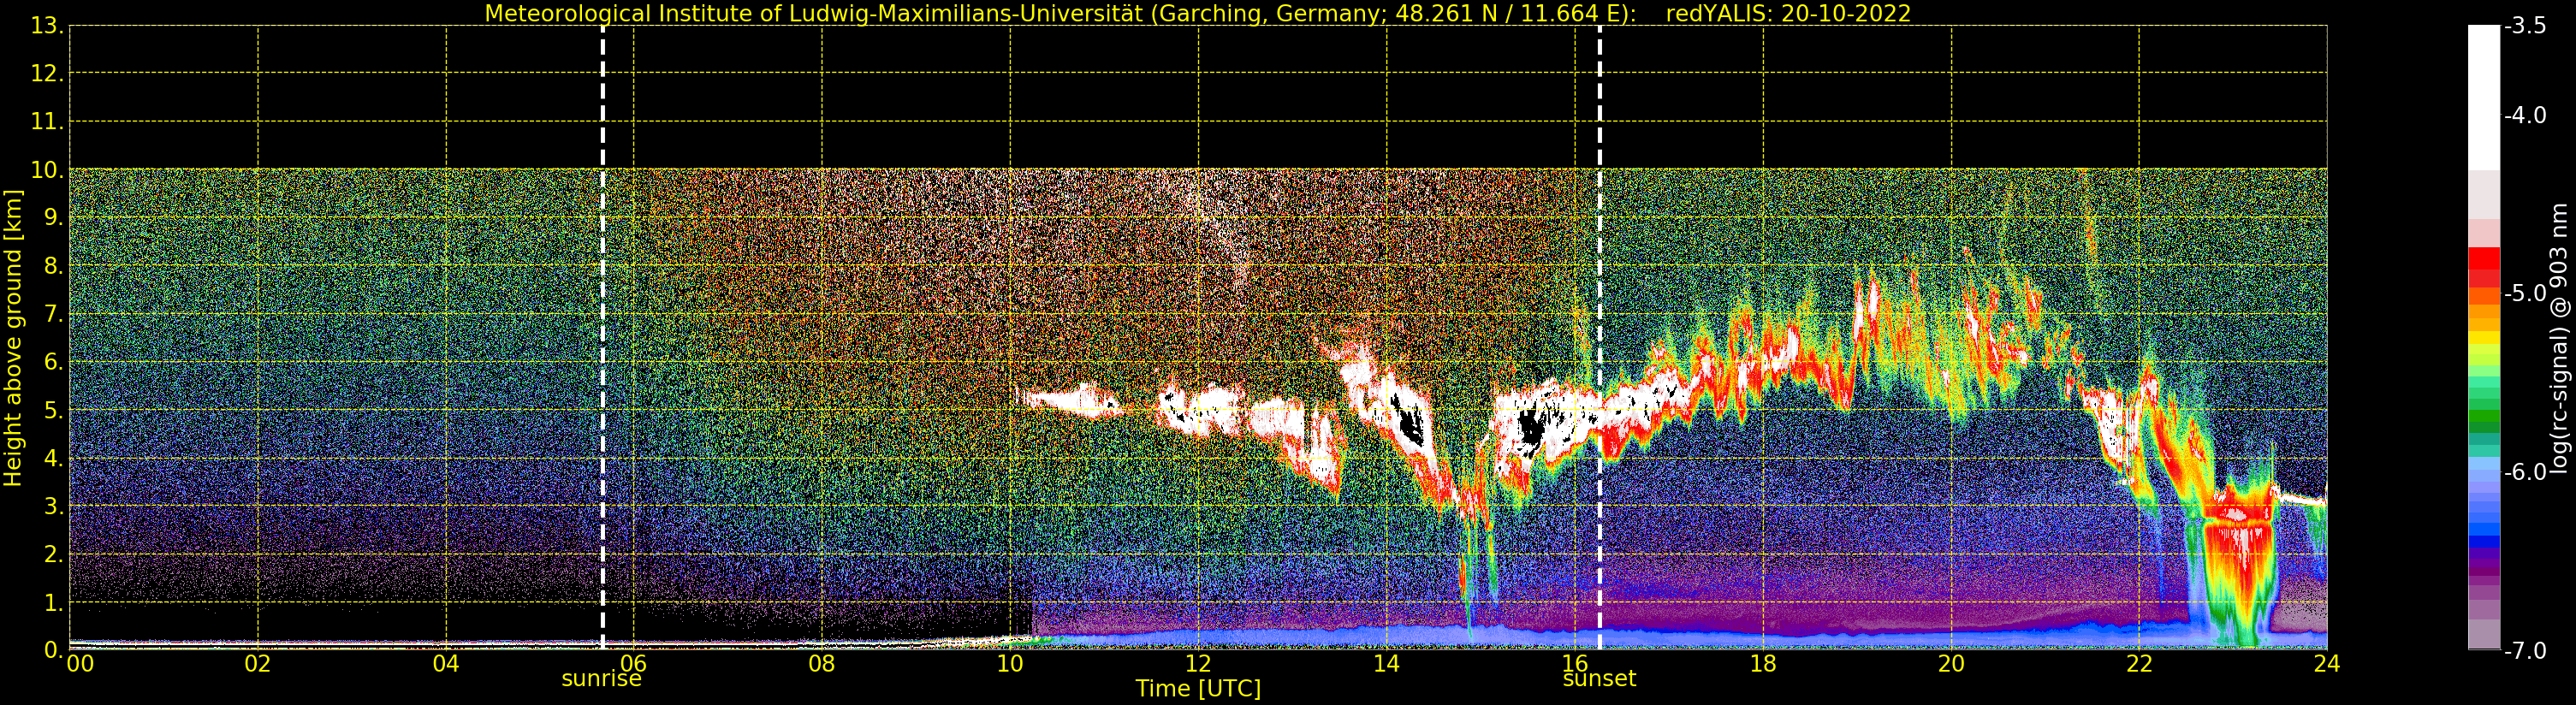The height and width of the screenshot is (705, 2576).
Task: Click the colorbar tick label '-6.0'
Action: [x=2525, y=472]
